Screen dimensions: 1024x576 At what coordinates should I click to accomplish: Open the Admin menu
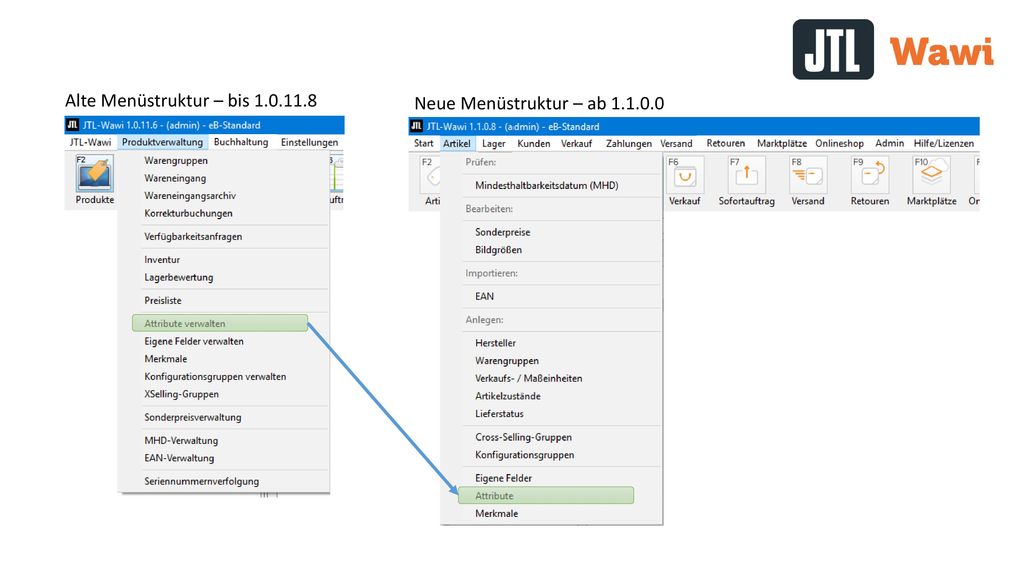tap(889, 143)
